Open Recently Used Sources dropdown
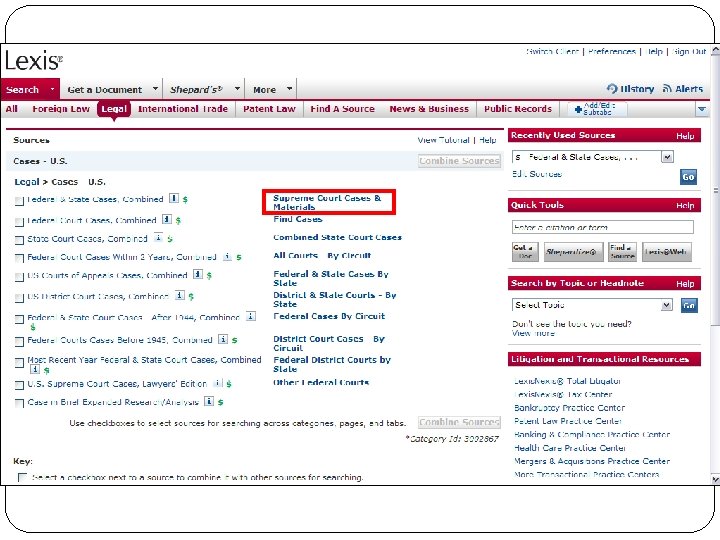 tap(667, 157)
